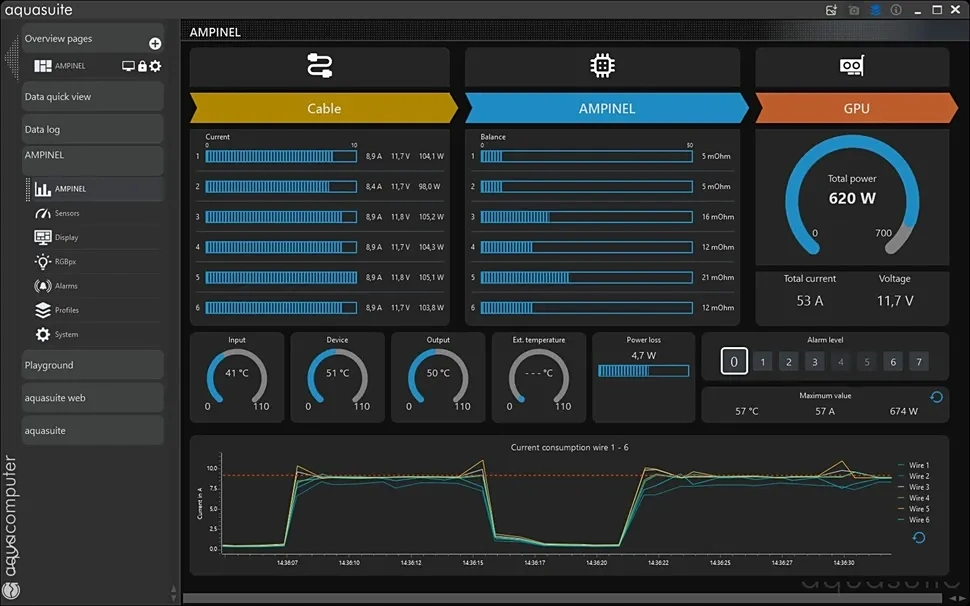The height and width of the screenshot is (606, 970).
Task: Select alarm level 3
Action: click(815, 362)
